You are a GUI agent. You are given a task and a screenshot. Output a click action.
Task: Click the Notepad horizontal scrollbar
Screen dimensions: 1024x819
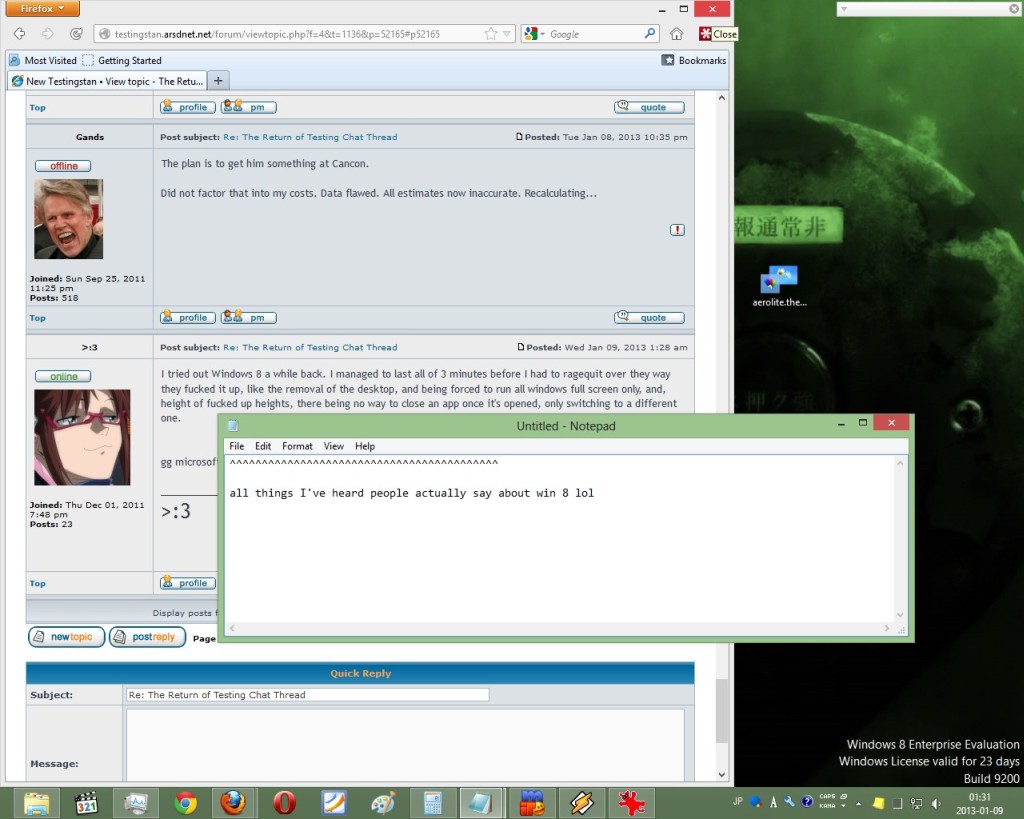point(558,628)
